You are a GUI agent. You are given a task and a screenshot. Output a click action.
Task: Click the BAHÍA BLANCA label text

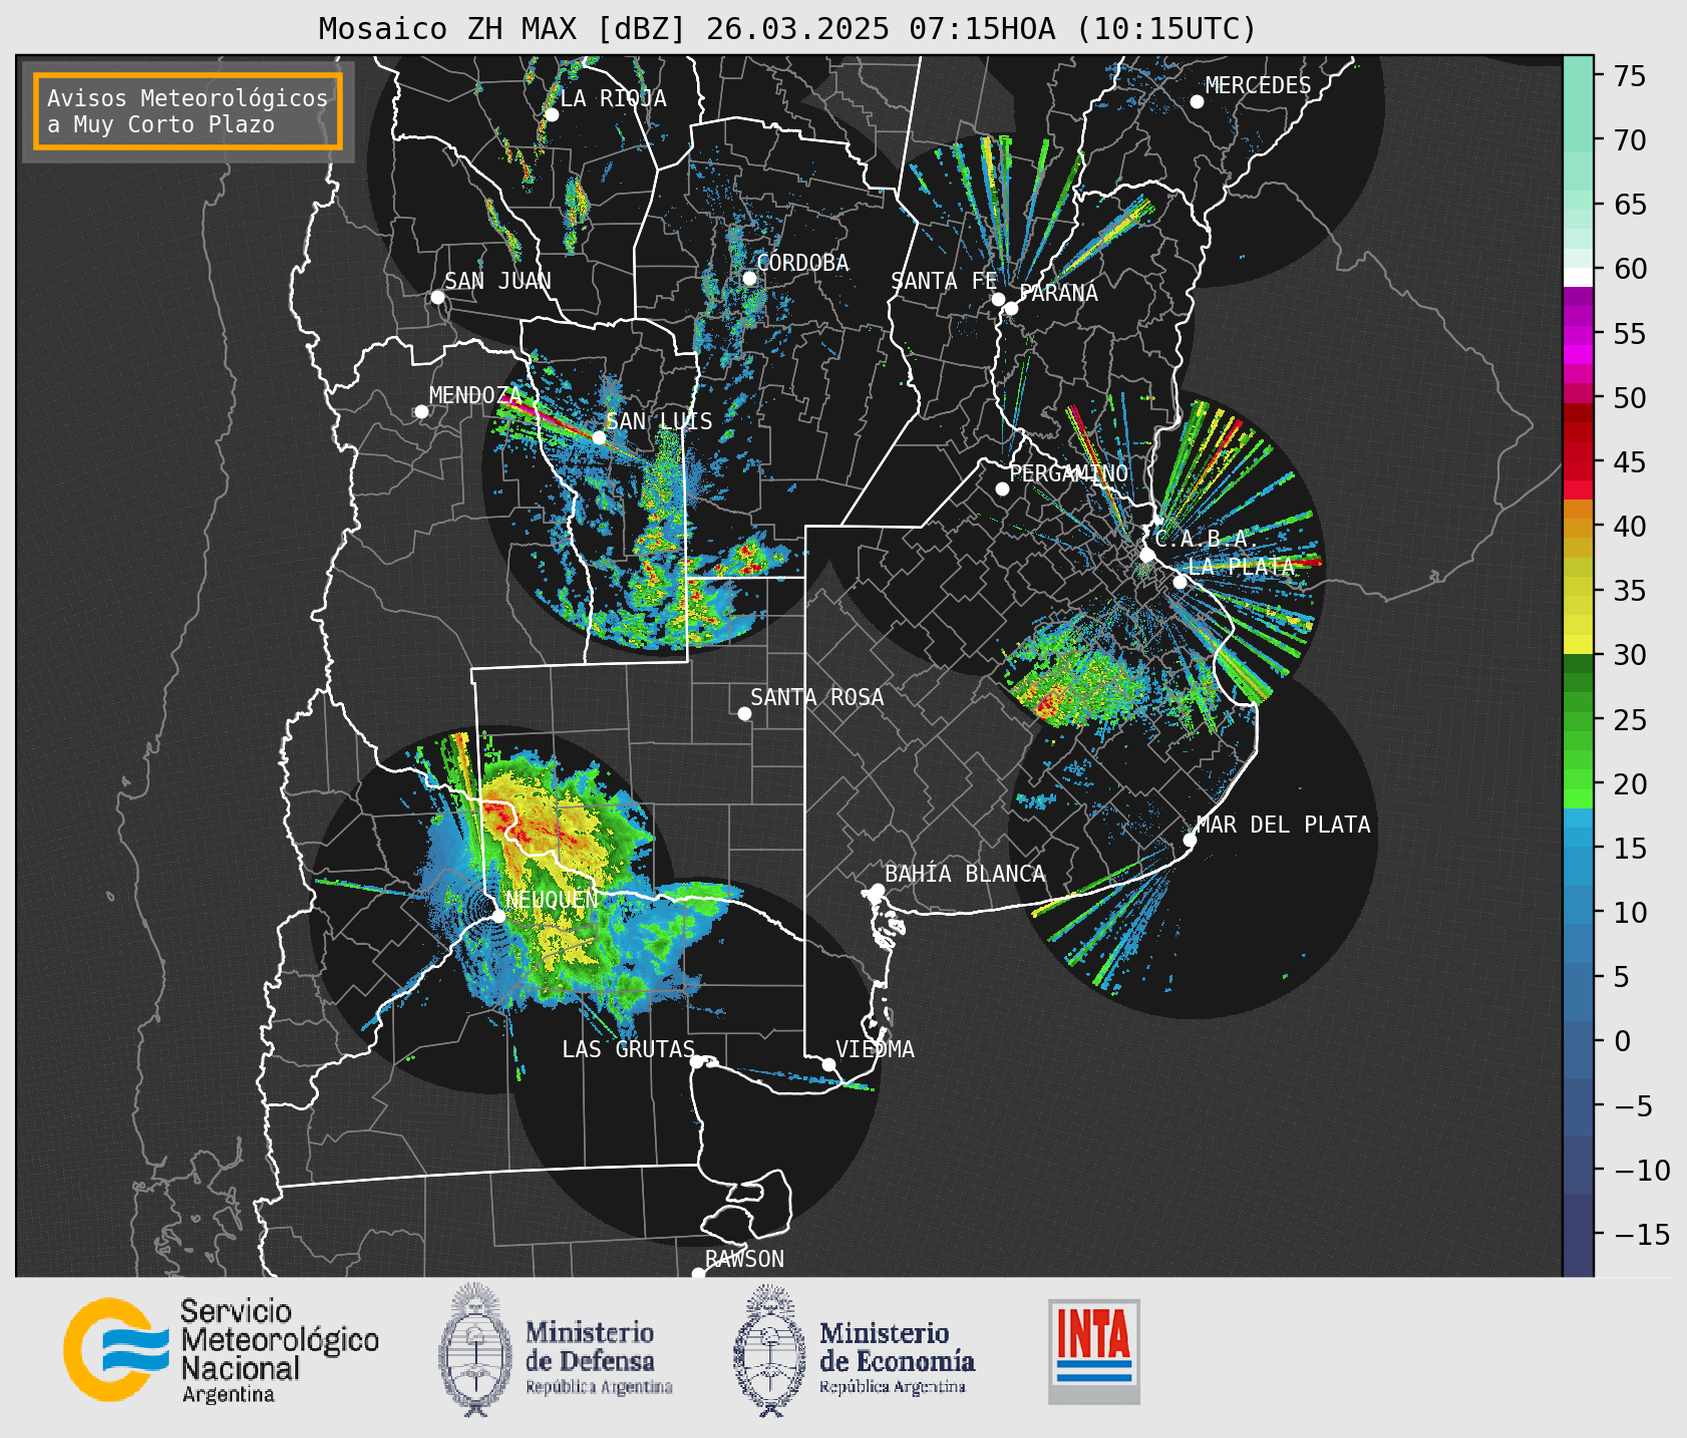pyautogui.click(x=965, y=874)
